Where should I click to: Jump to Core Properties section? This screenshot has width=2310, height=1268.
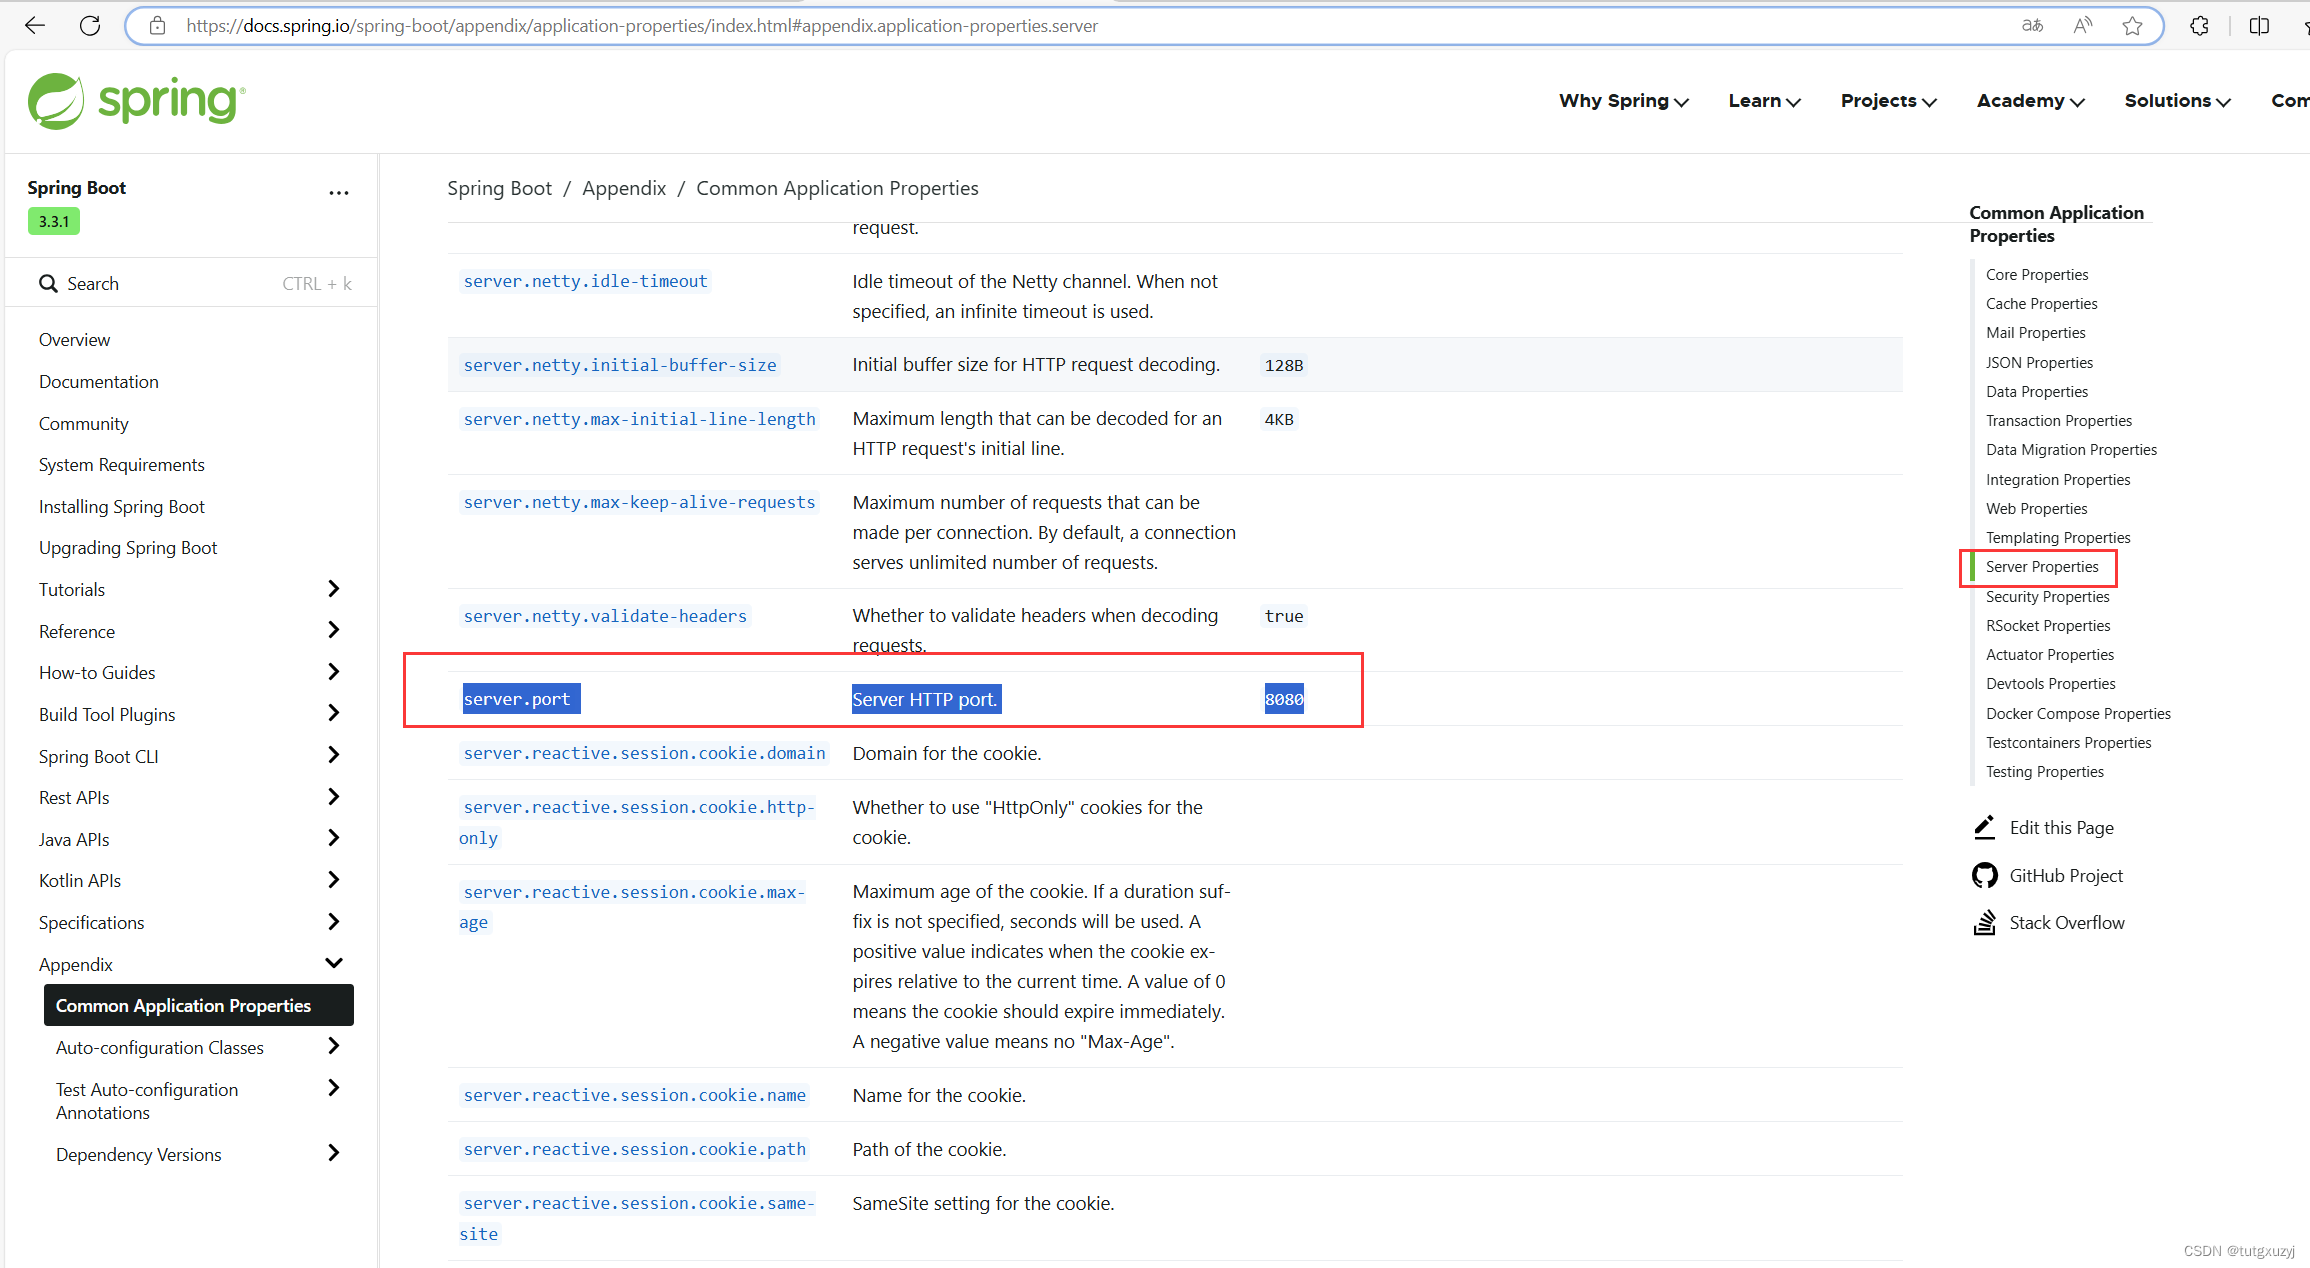[2037, 274]
